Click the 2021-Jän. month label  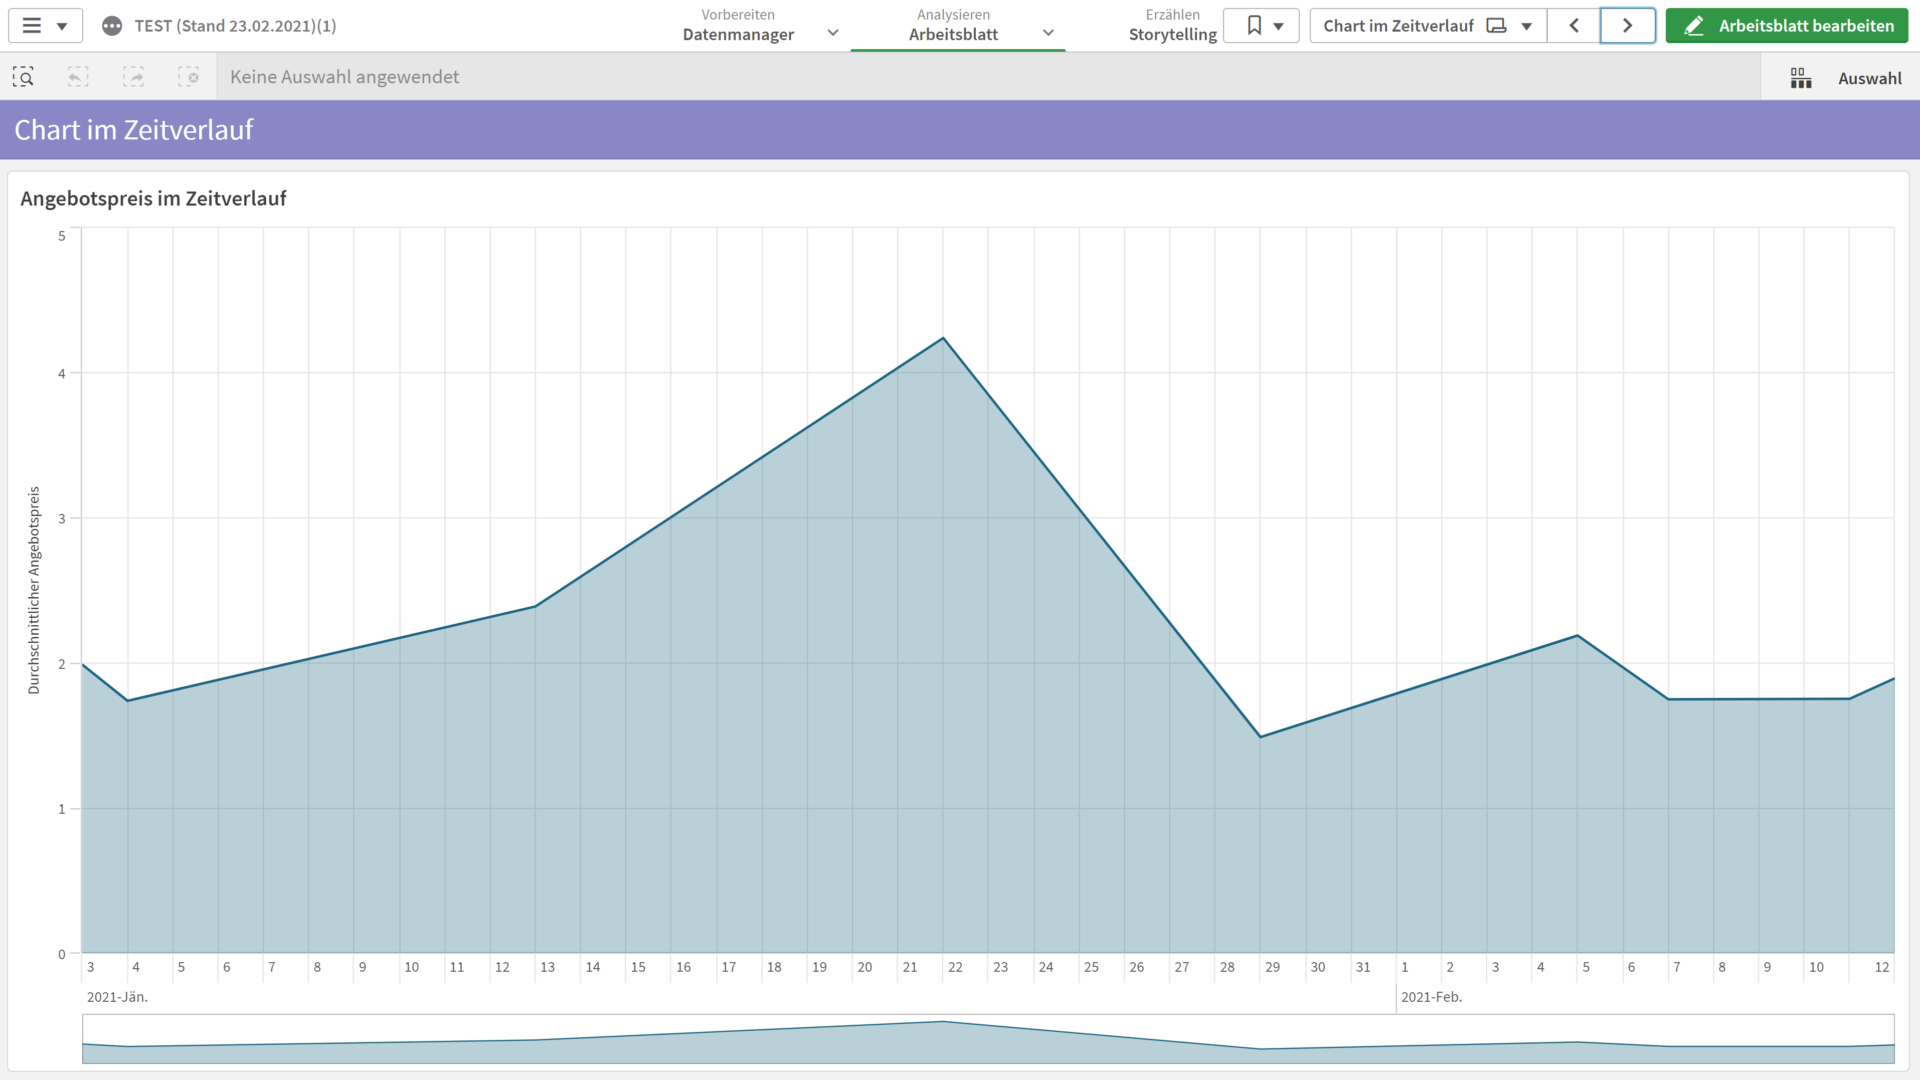tap(117, 997)
